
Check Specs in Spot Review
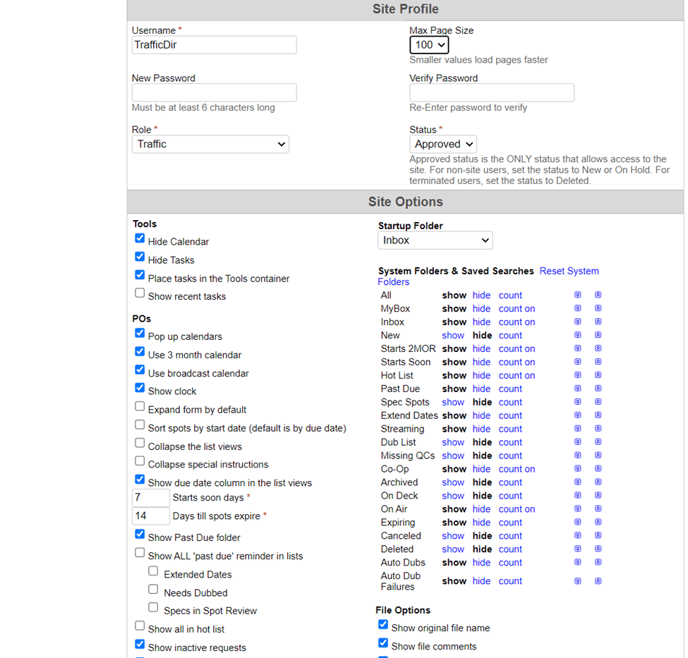(153, 607)
